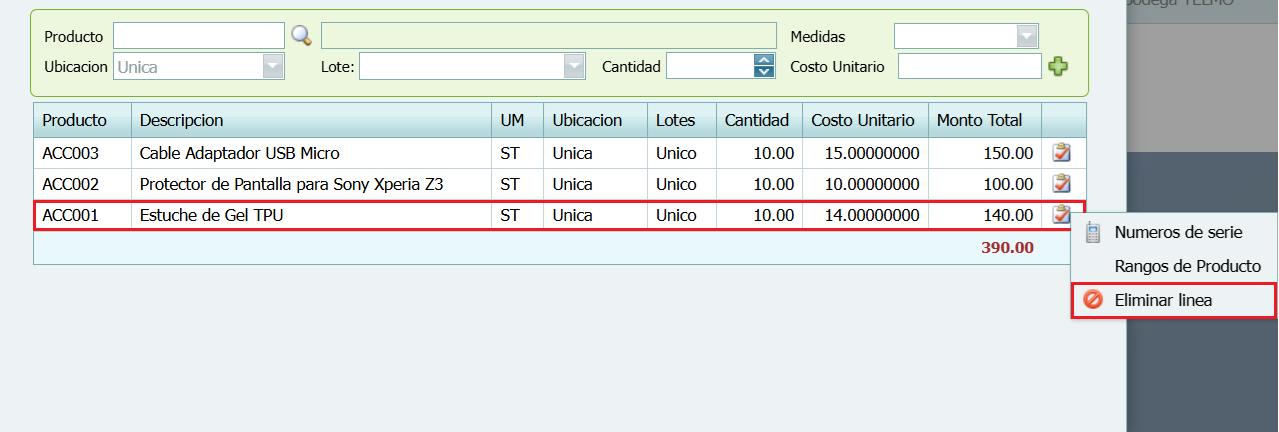This screenshot has width=1279, height=432.
Task: Click the product description read-only field
Action: point(549,36)
